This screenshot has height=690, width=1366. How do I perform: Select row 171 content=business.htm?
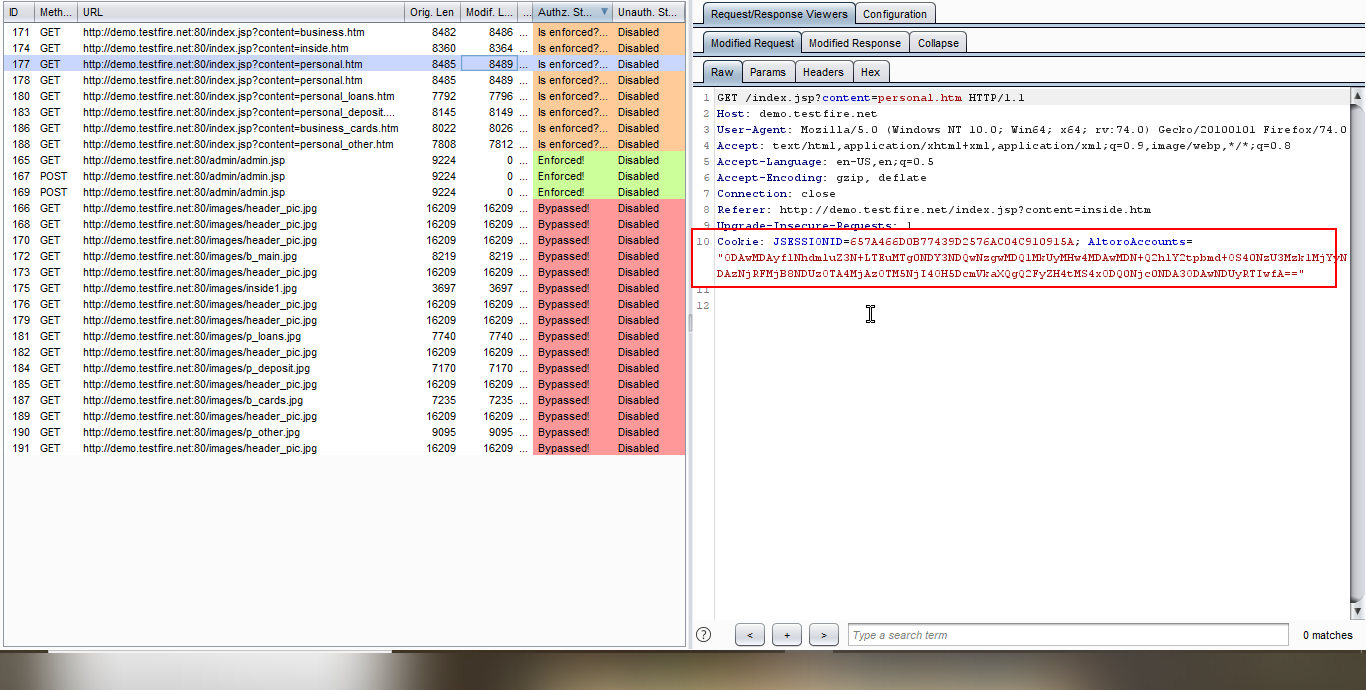click(344, 32)
